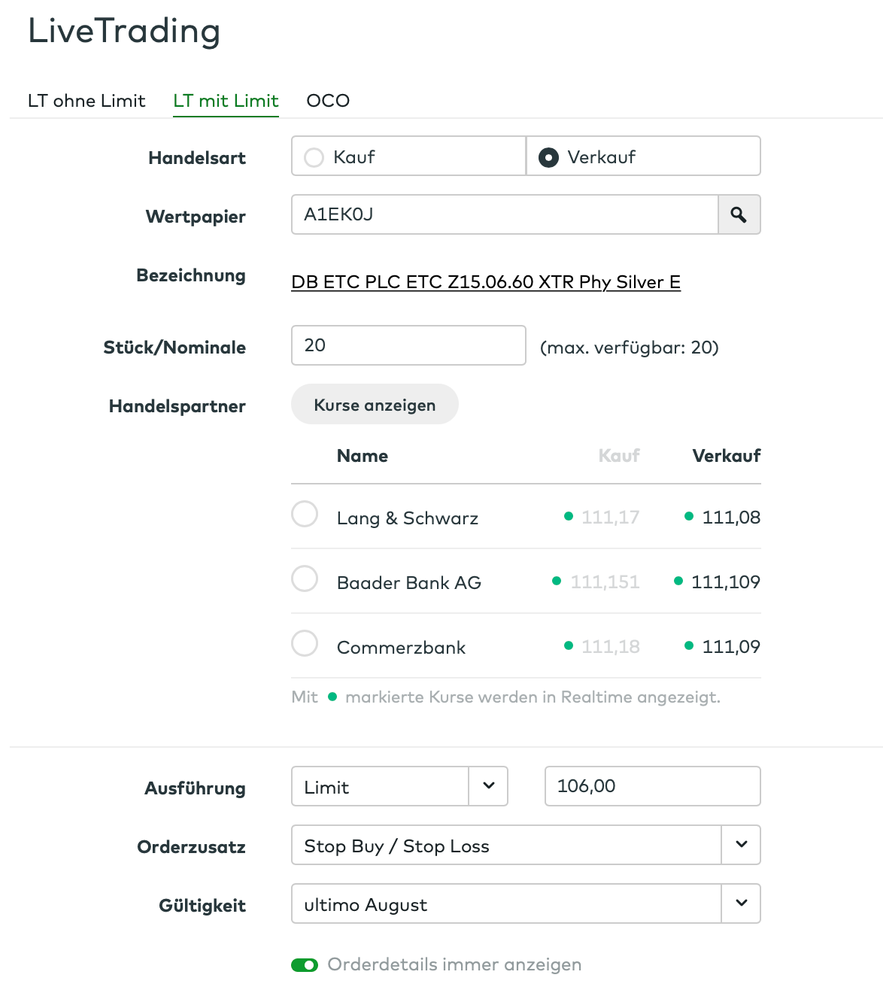
Task: Focus the Stück/Nominale quantity field
Action: [408, 346]
